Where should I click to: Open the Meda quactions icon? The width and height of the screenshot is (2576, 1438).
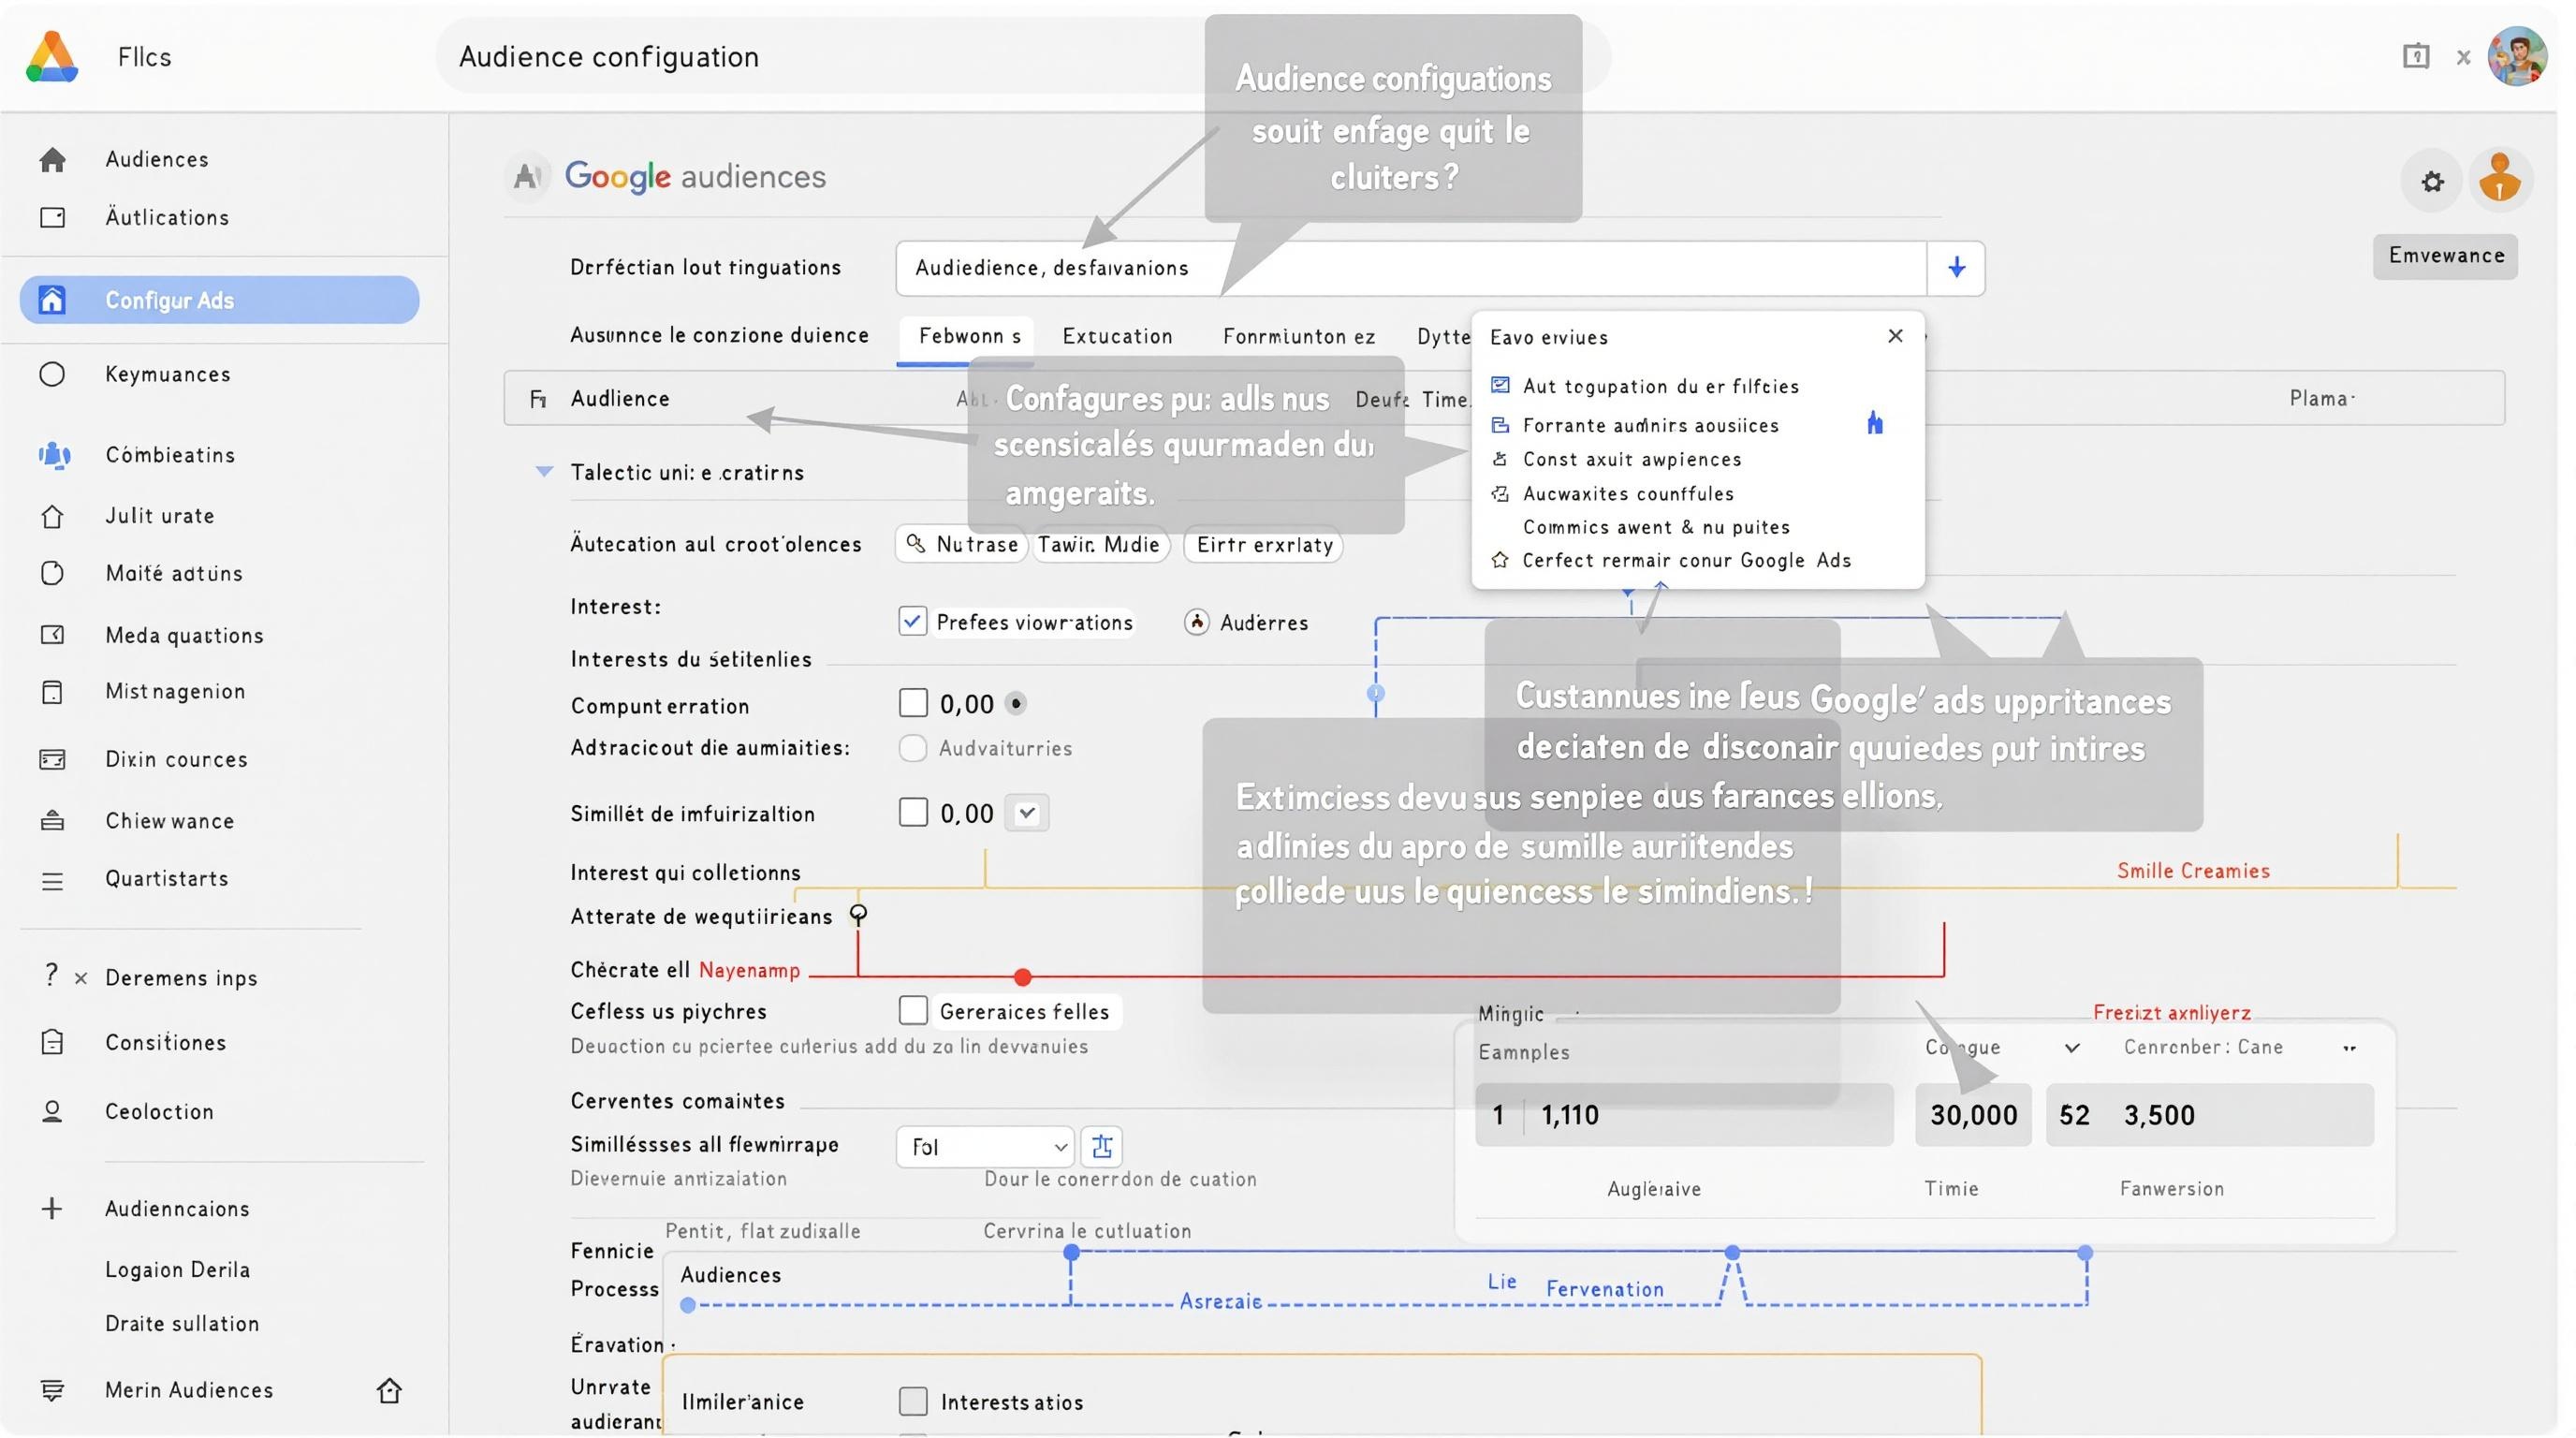tap(52, 635)
